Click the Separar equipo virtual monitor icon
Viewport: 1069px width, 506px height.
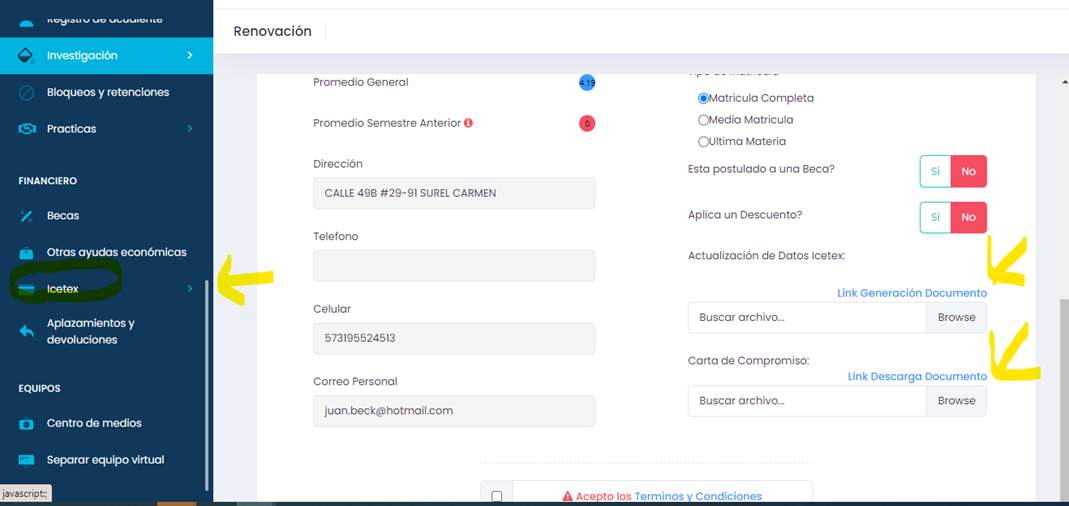tap(27, 460)
